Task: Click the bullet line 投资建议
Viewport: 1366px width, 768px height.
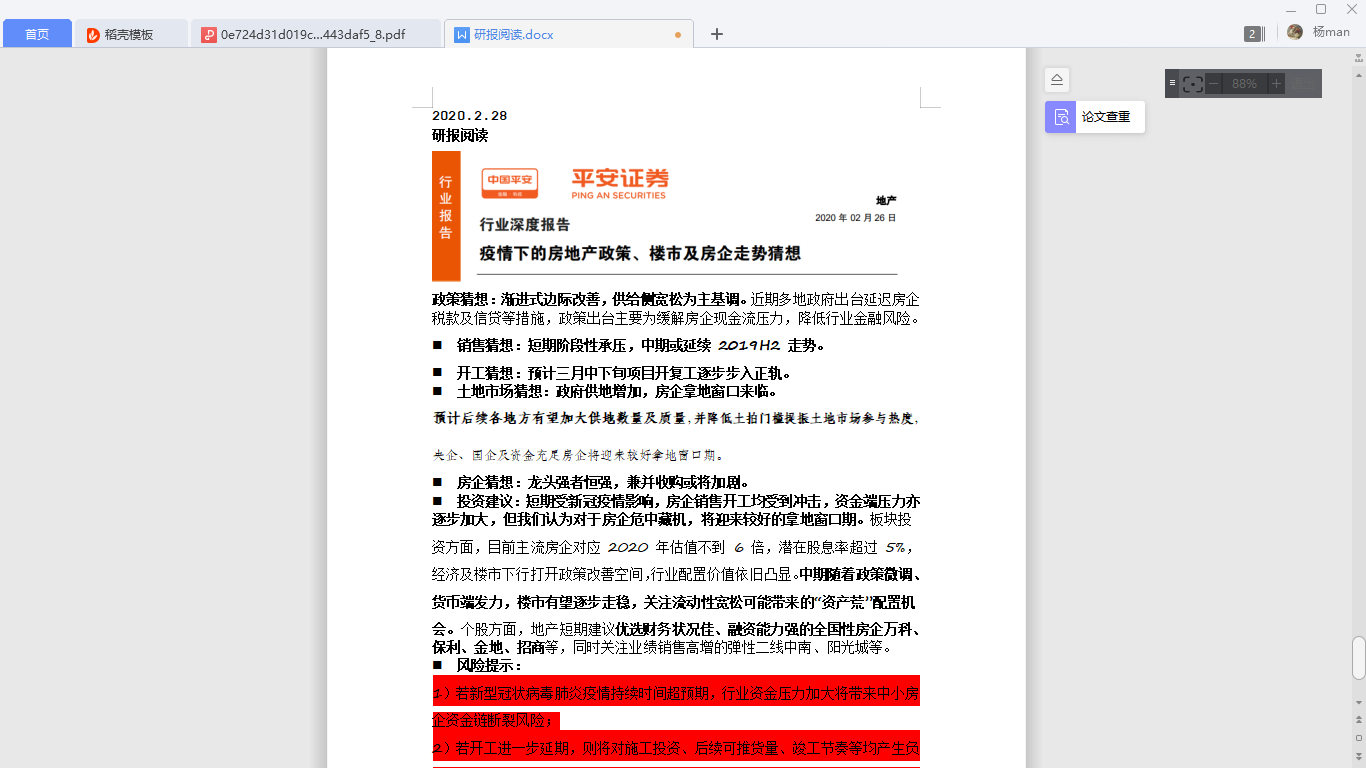Action: (676, 501)
